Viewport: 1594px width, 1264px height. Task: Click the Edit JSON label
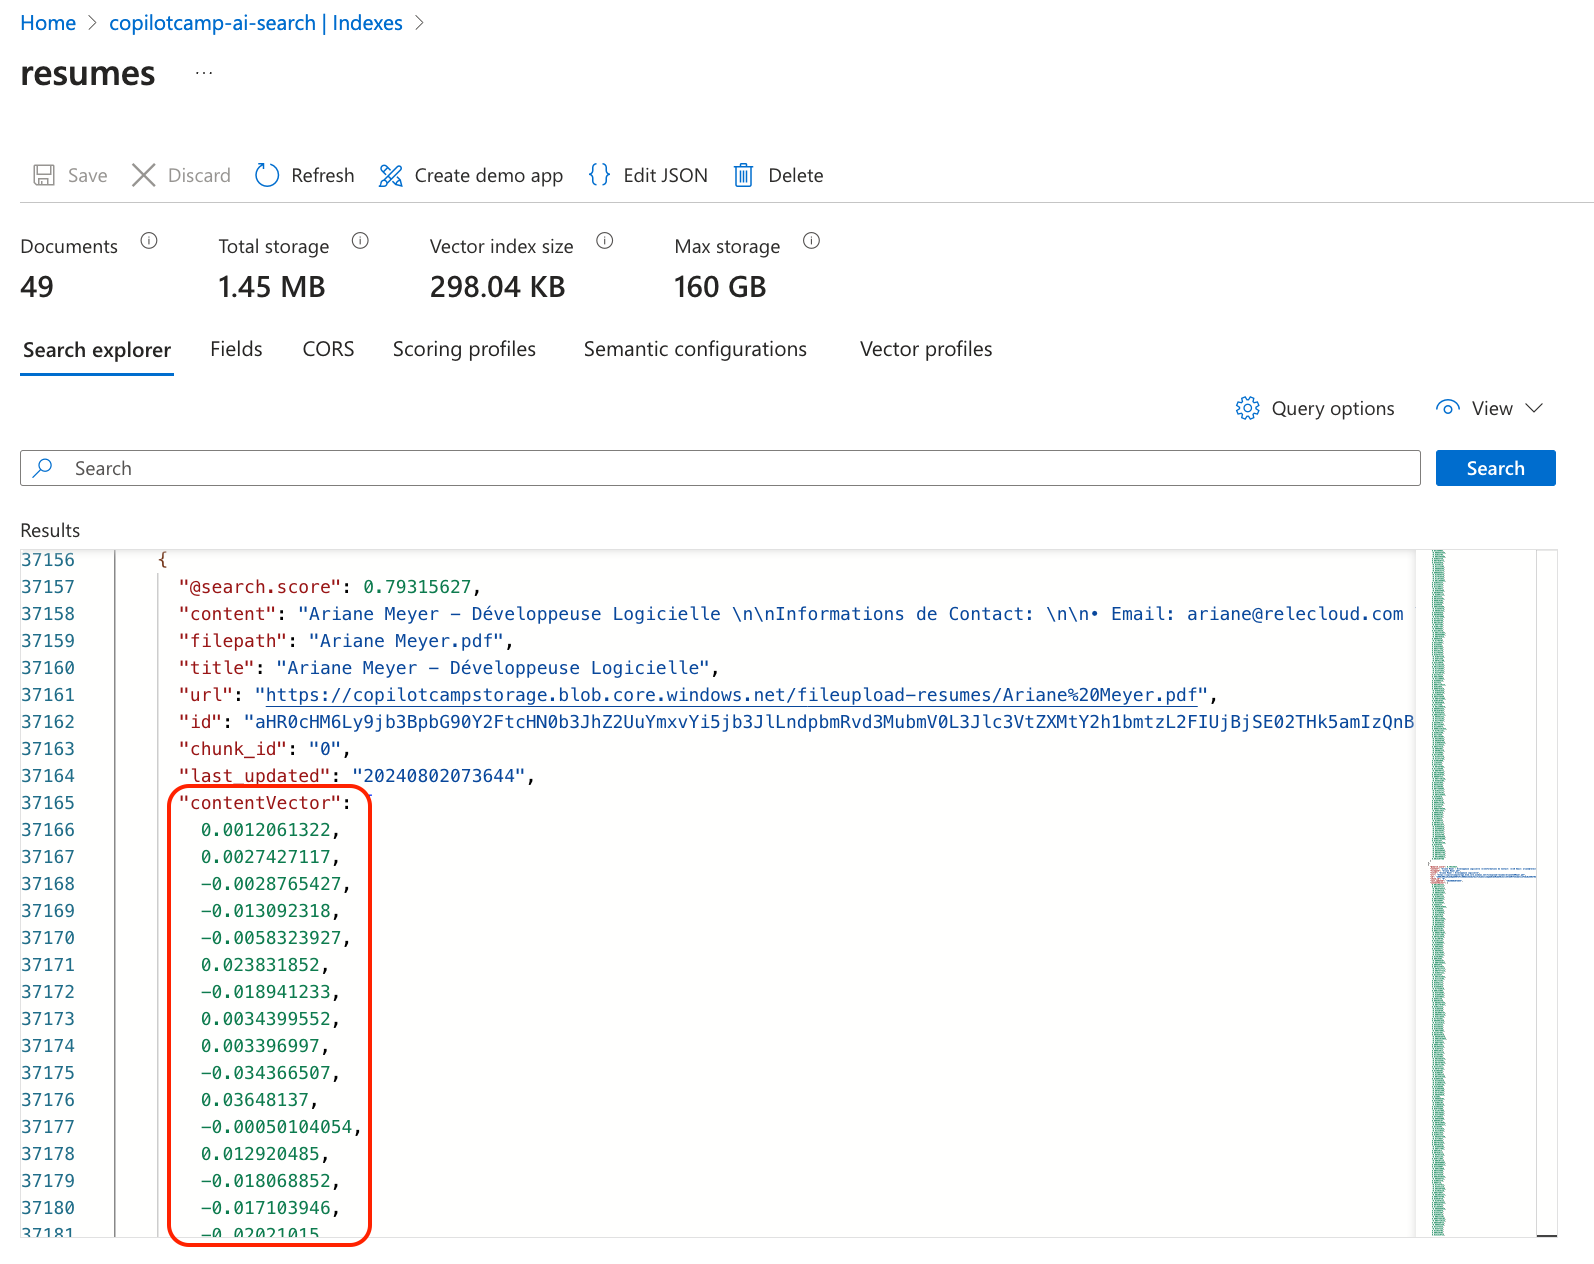[665, 175]
